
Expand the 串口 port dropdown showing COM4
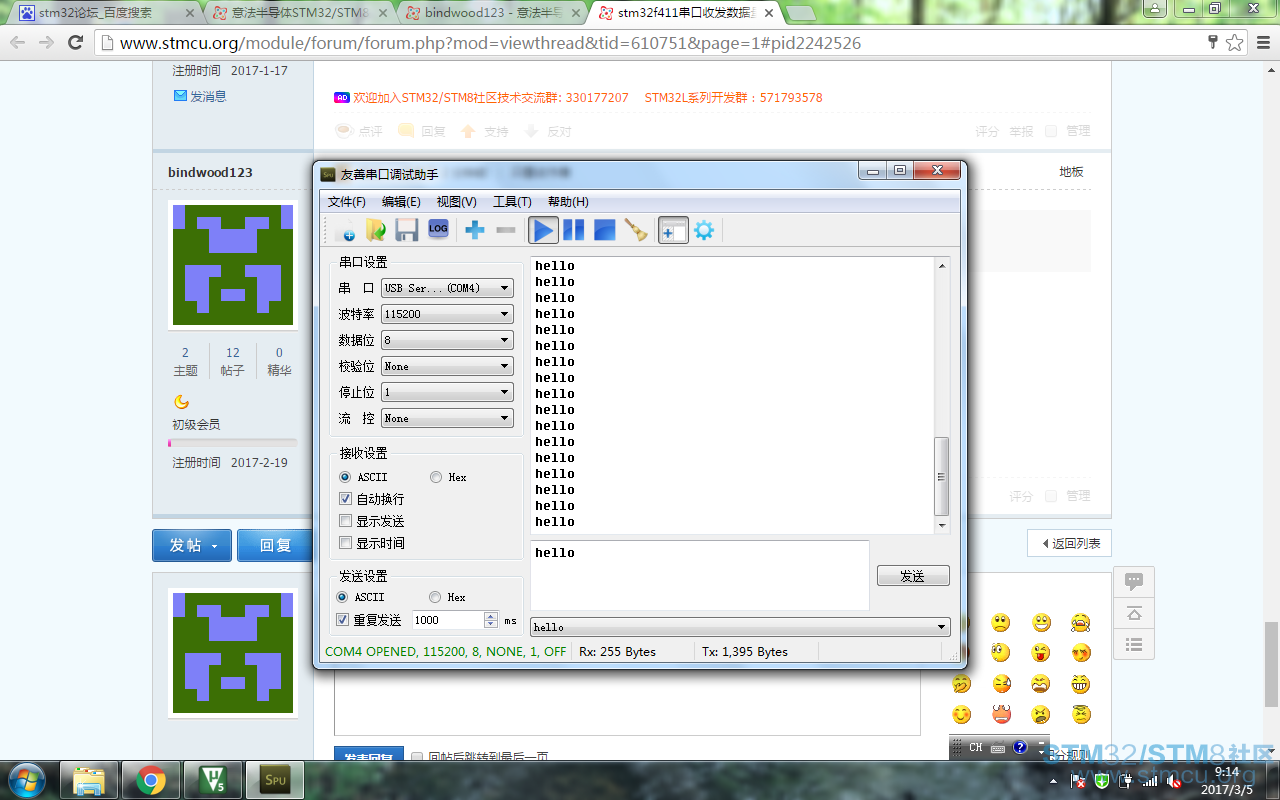point(447,288)
